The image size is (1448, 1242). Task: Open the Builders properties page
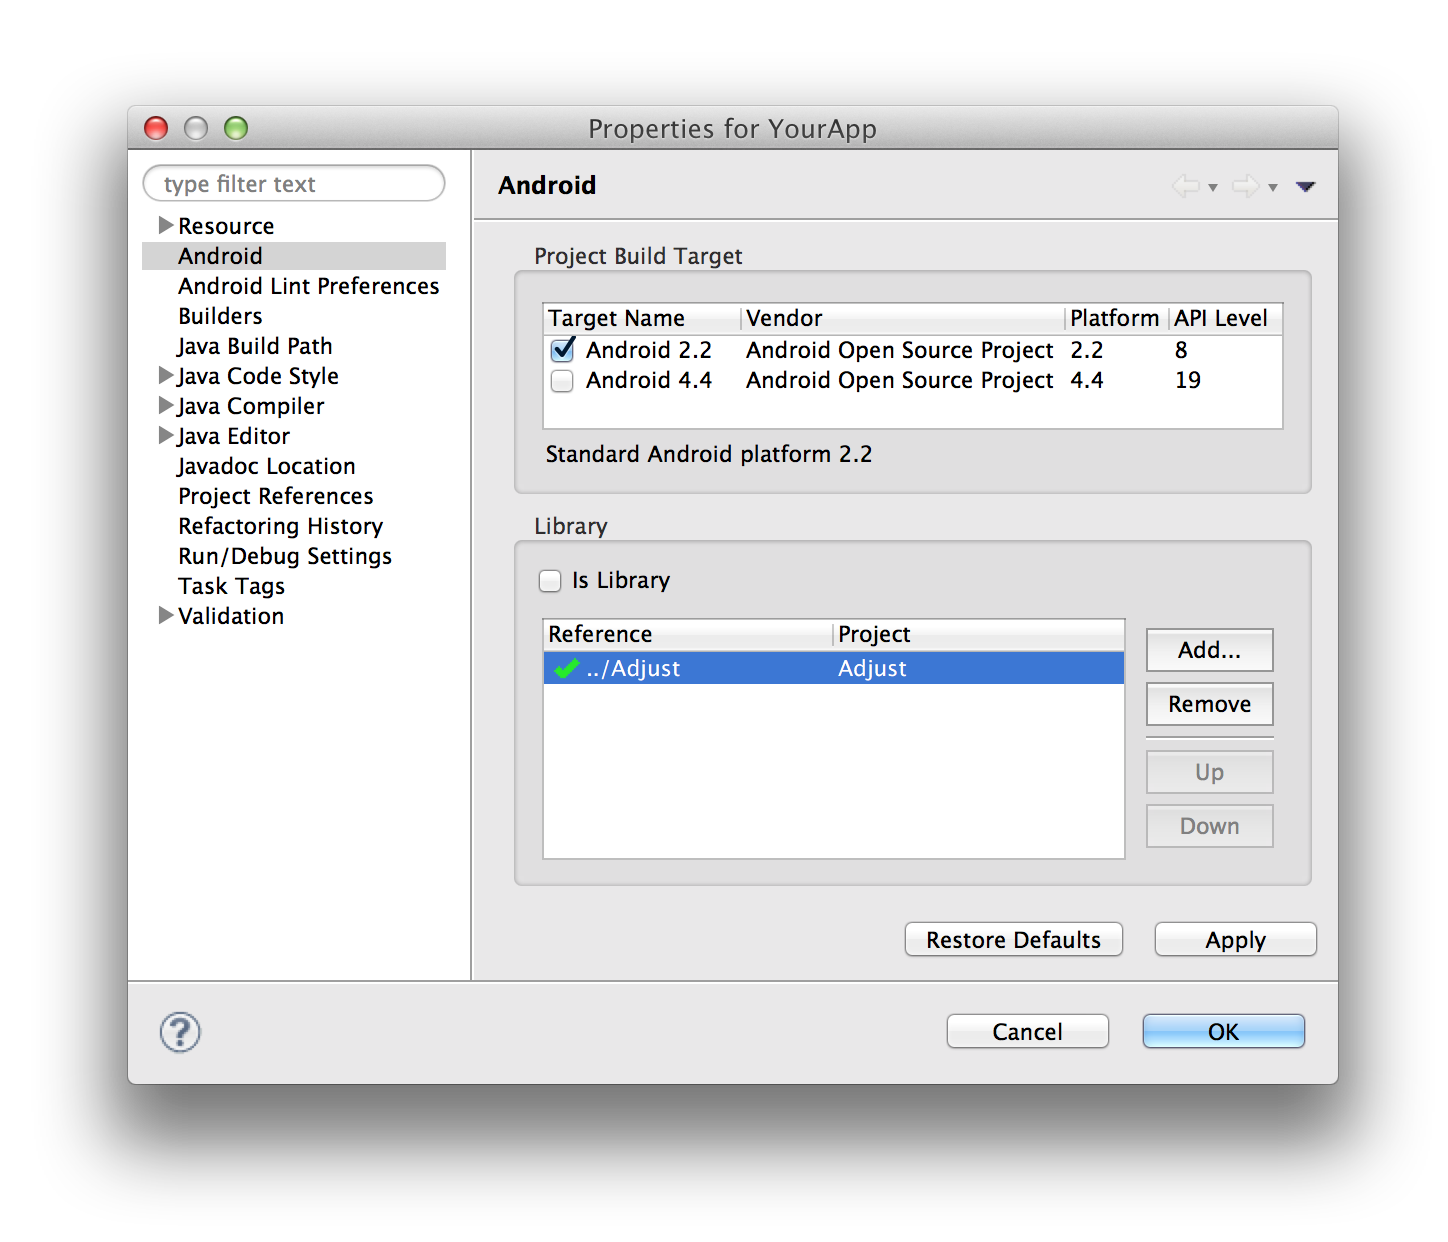point(220,316)
